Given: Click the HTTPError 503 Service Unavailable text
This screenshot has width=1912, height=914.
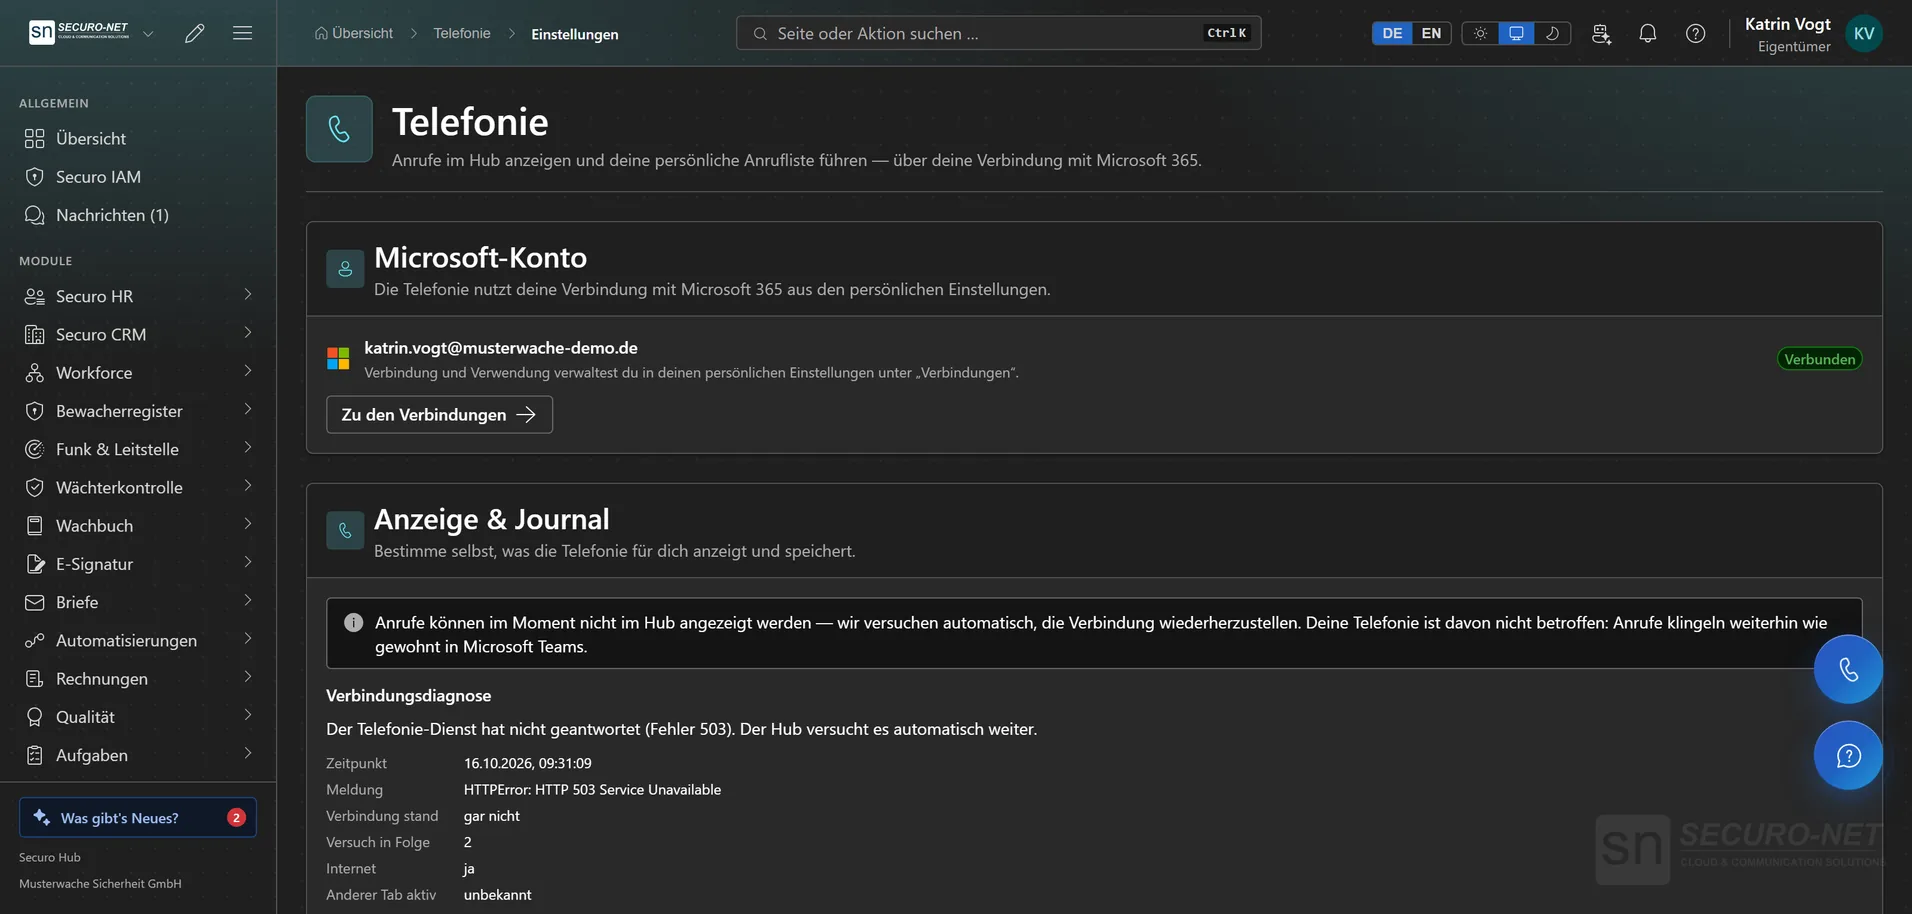Looking at the screenshot, I should click(x=592, y=789).
